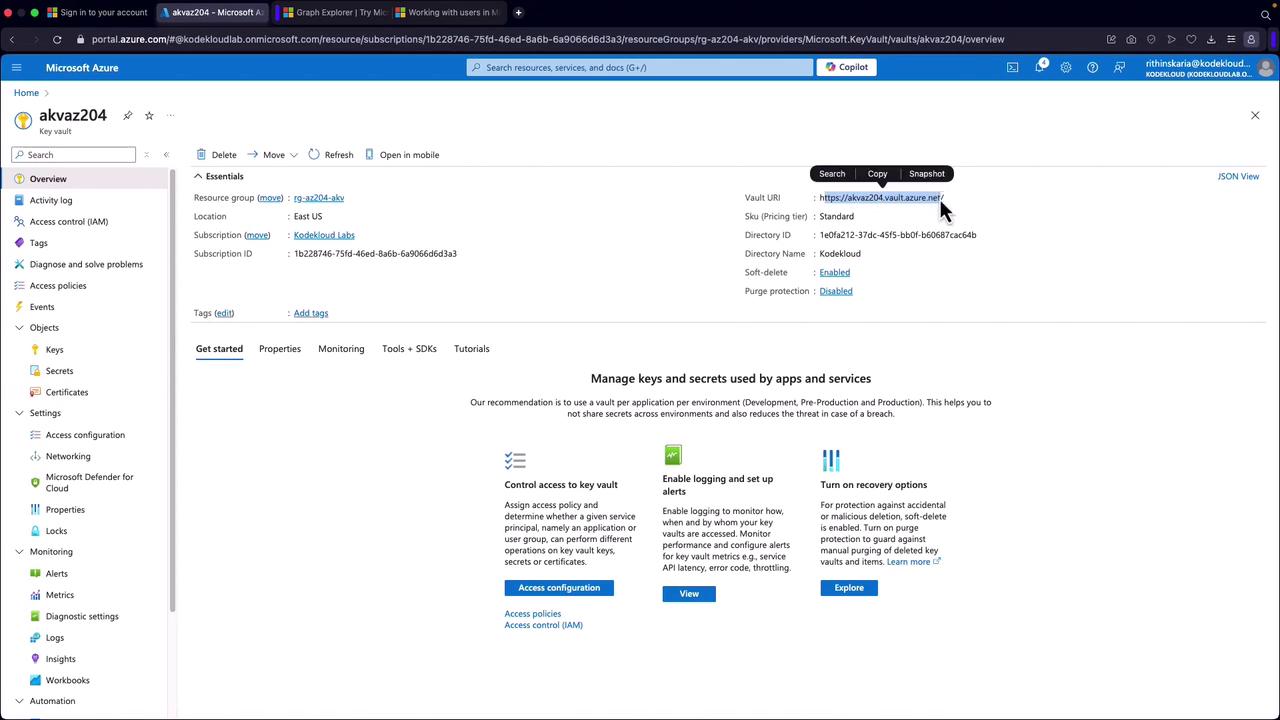Open Cloud Shell from the top bar
Viewport: 1280px width, 720px height.
pyautogui.click(x=1013, y=67)
